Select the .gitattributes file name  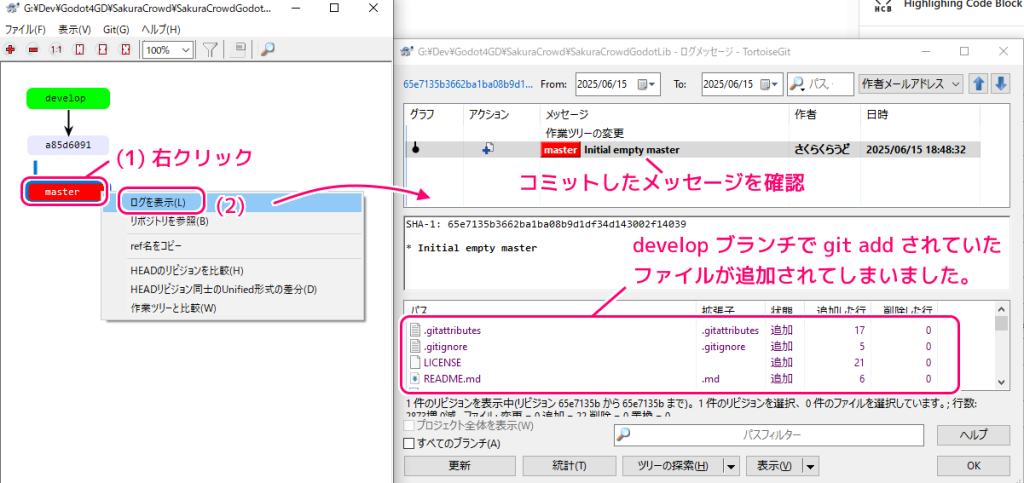pos(452,330)
